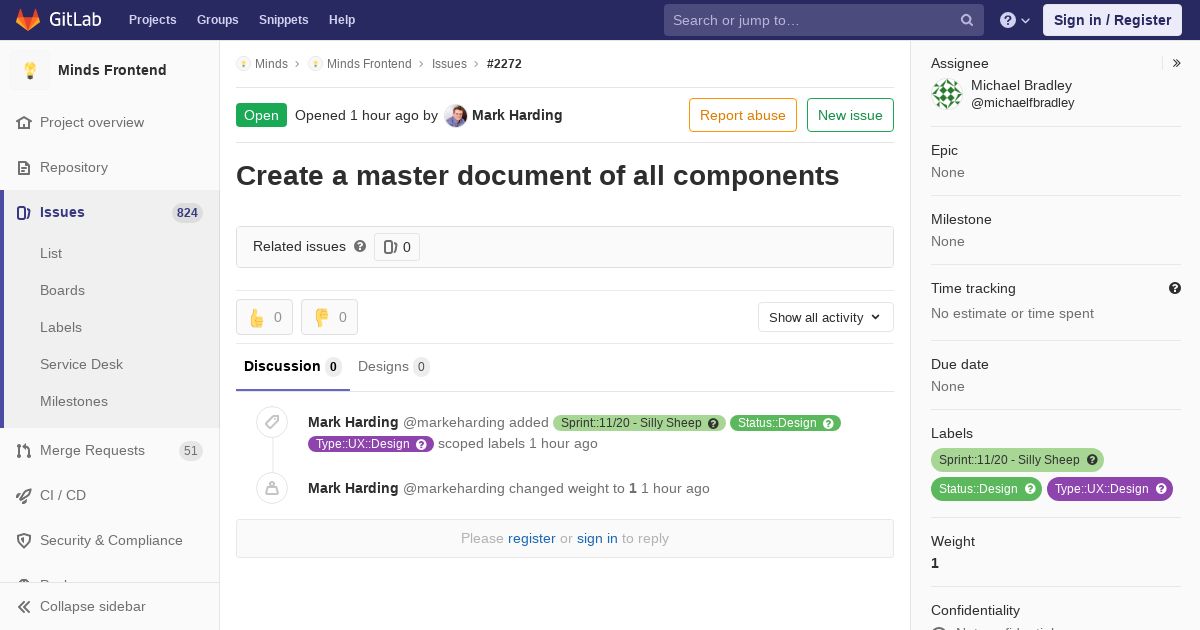Image resolution: width=1200 pixels, height=630 pixels.
Task: Click help icon on activity Sprint label
Action: [x=713, y=423]
